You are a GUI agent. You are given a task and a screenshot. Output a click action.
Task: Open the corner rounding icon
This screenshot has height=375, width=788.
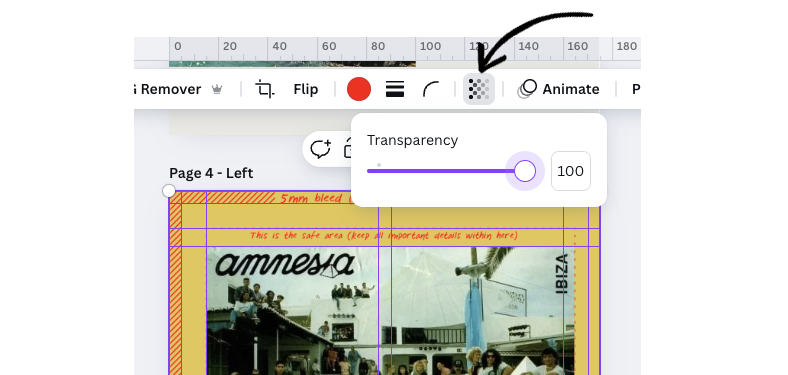[431, 89]
